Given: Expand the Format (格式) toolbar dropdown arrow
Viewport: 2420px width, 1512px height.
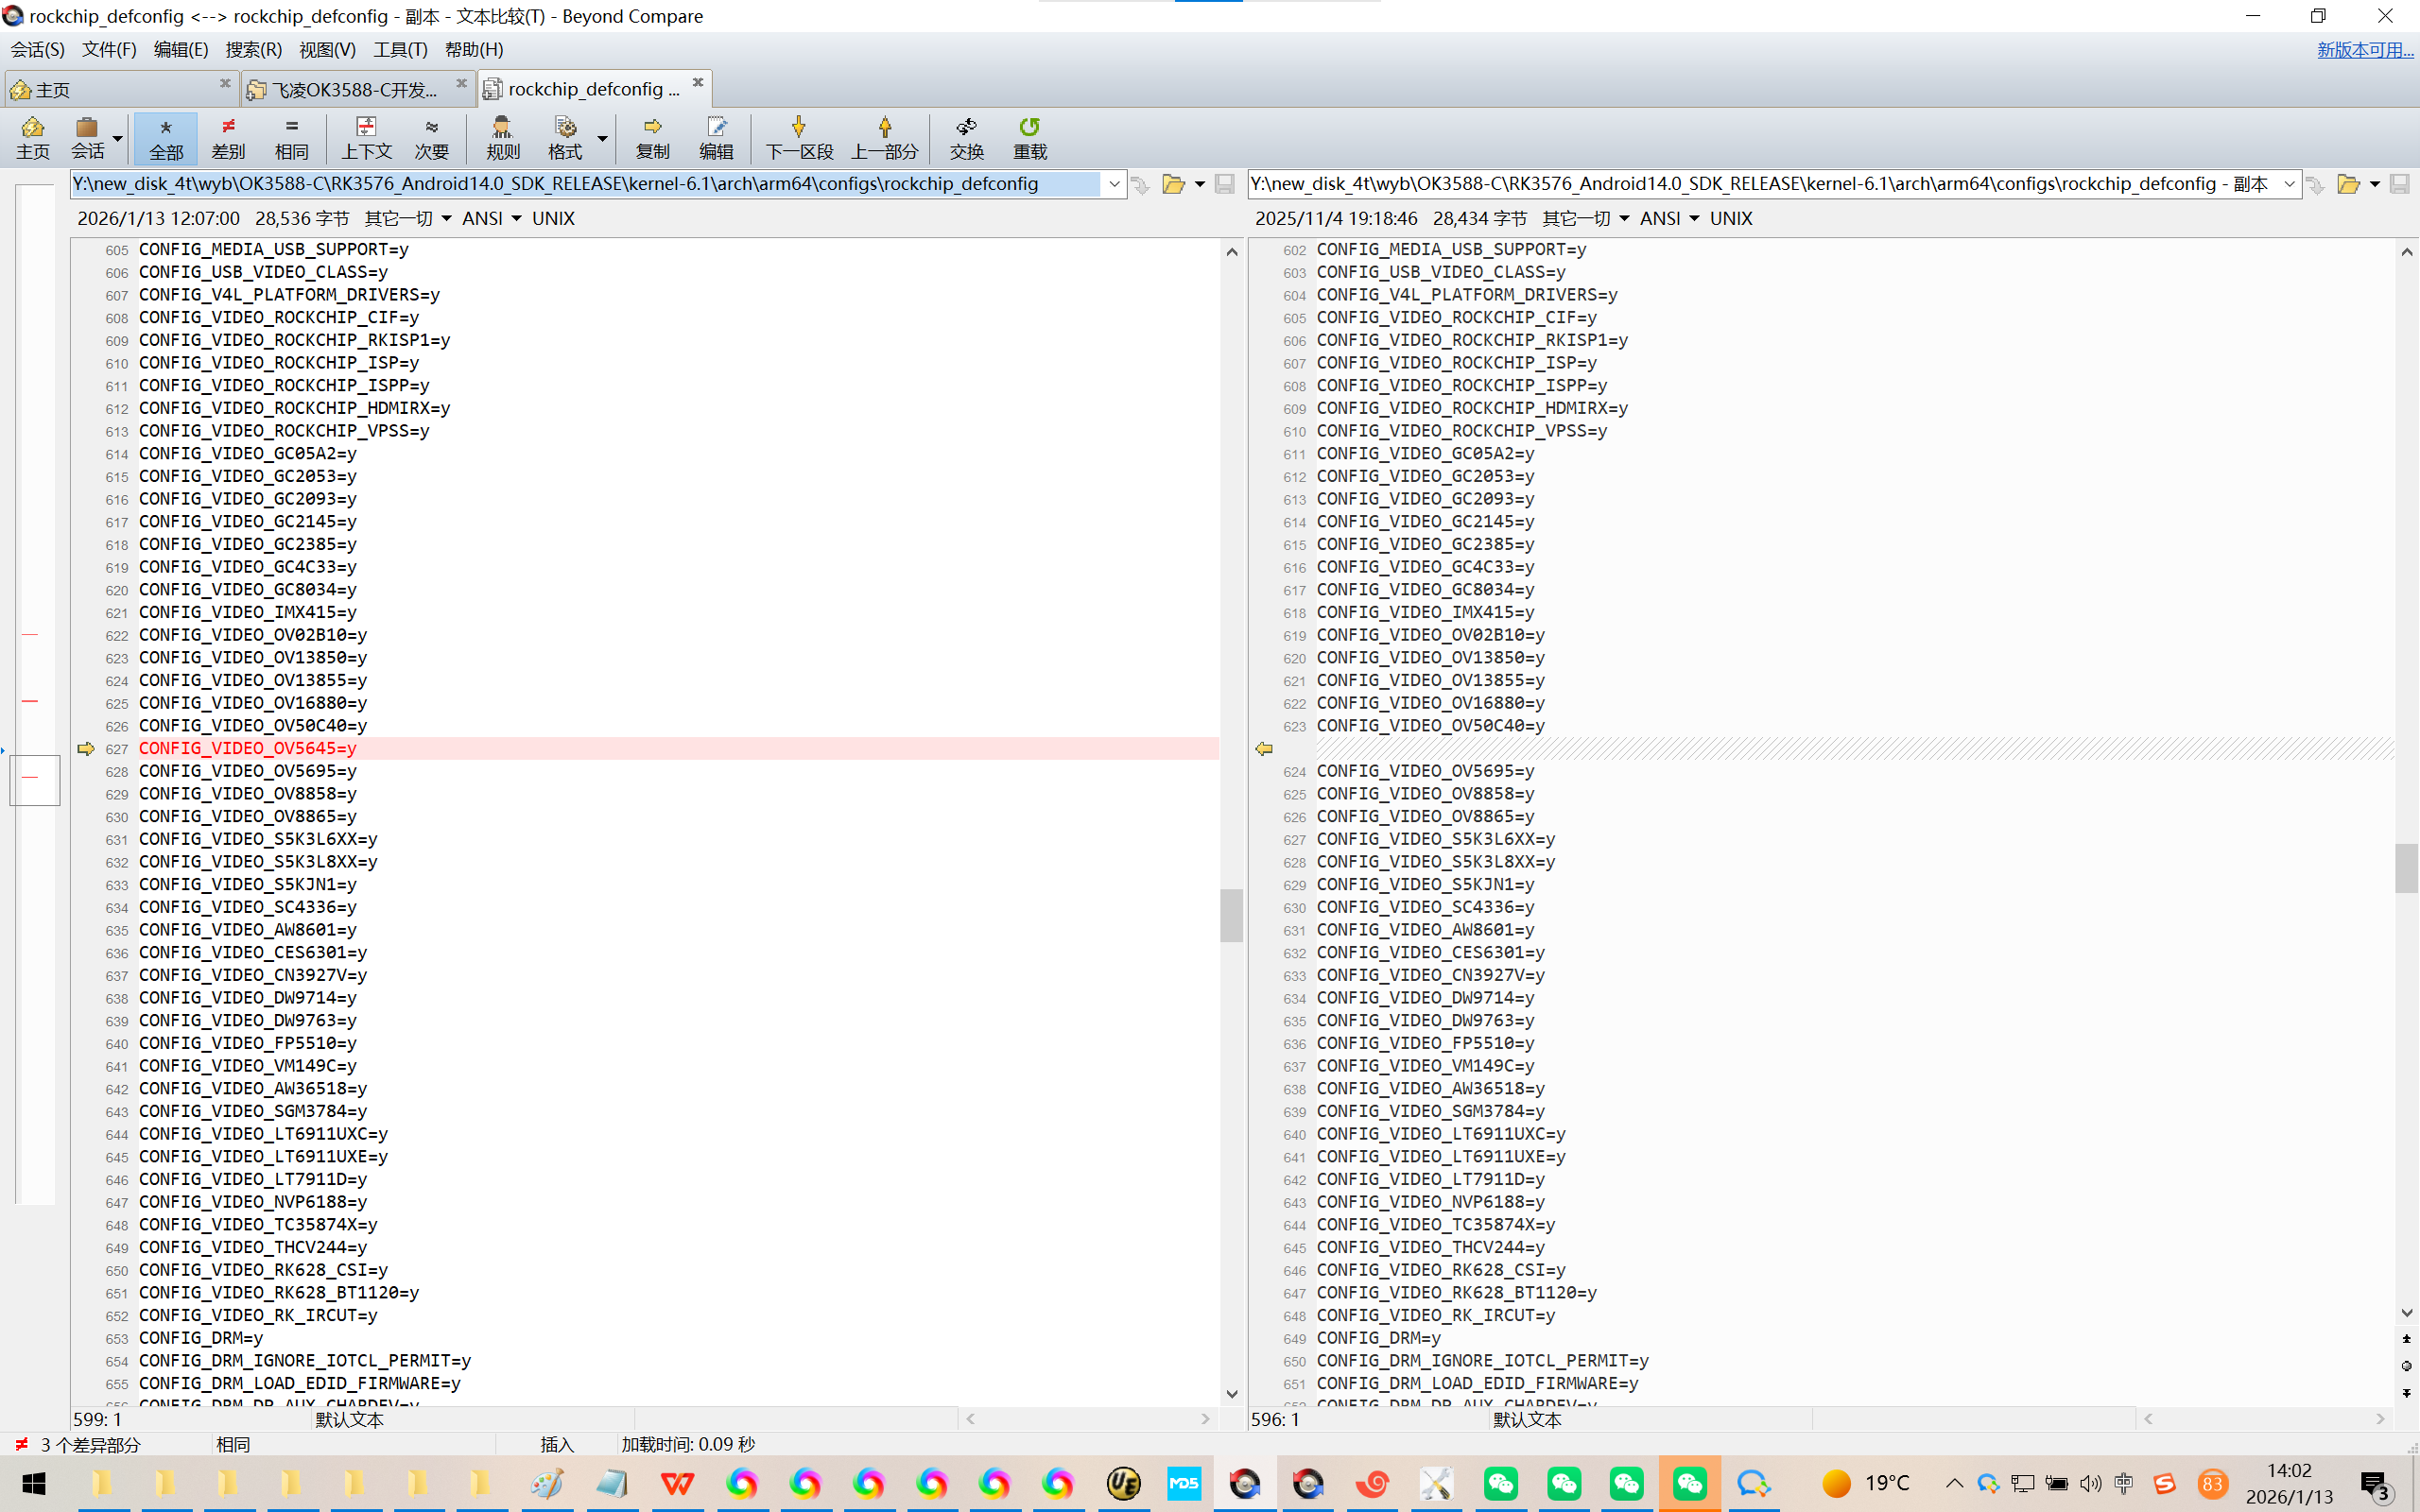Looking at the screenshot, I should [602, 138].
